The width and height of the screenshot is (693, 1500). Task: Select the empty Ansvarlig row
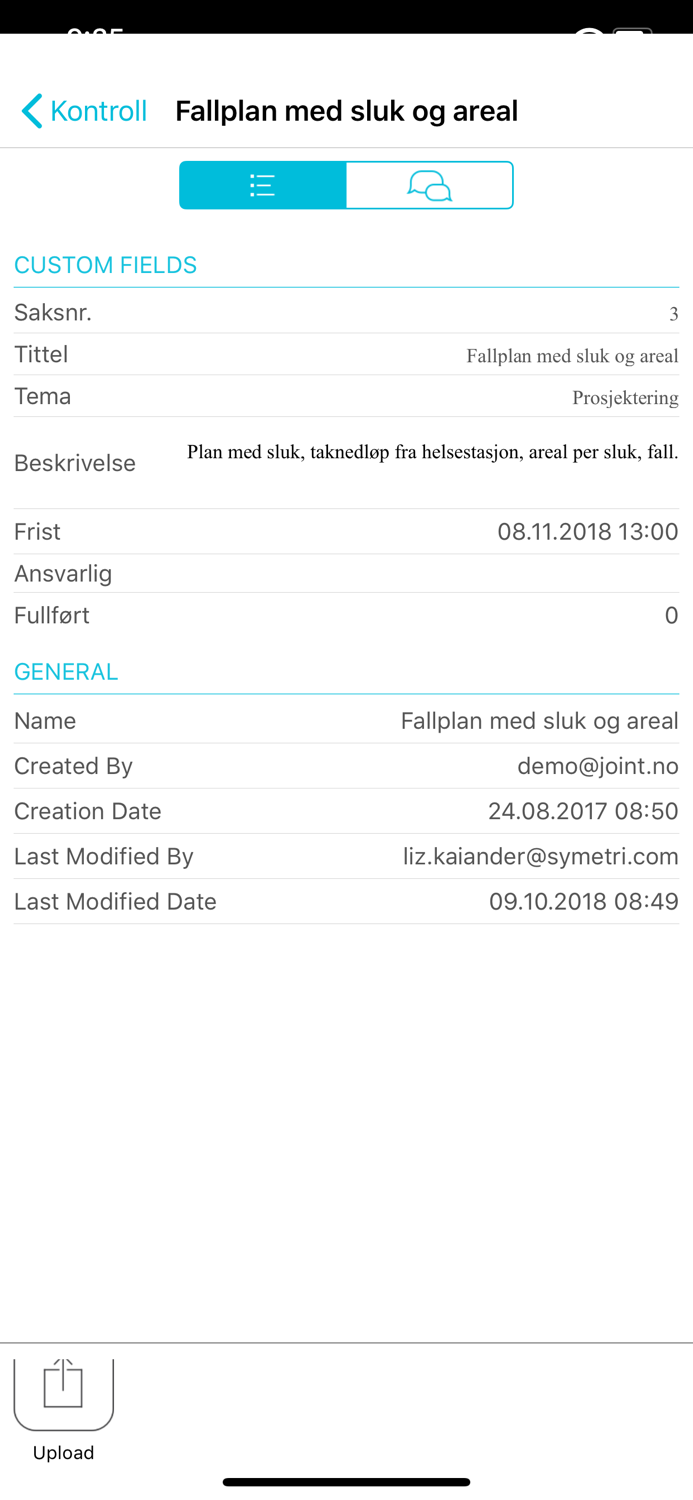pos(346,573)
